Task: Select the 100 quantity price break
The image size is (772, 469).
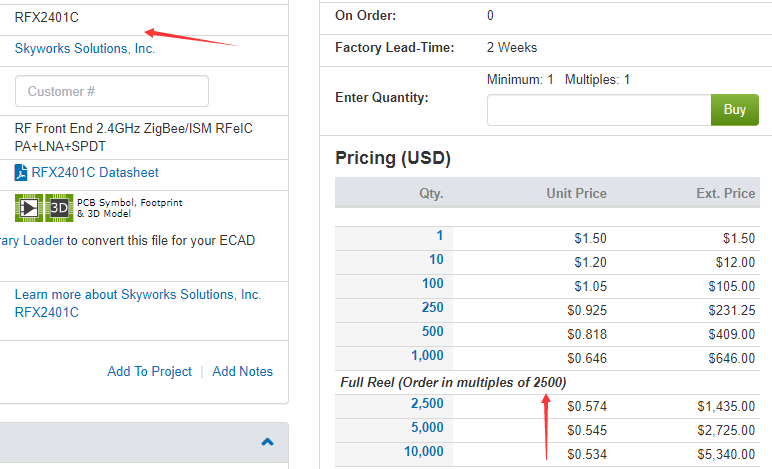Action: tap(431, 284)
